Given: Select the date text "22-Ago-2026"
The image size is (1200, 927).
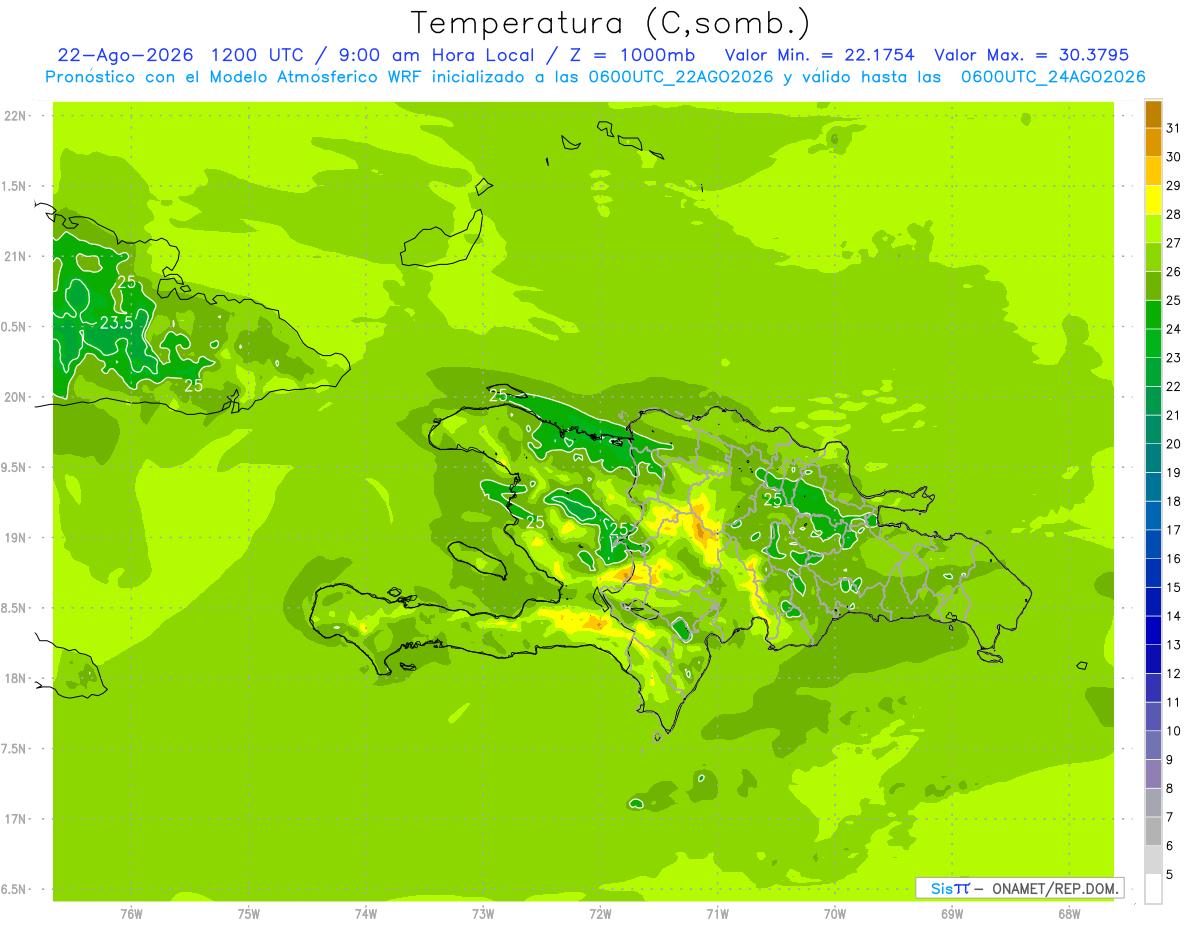Looking at the screenshot, I should pos(126,55).
